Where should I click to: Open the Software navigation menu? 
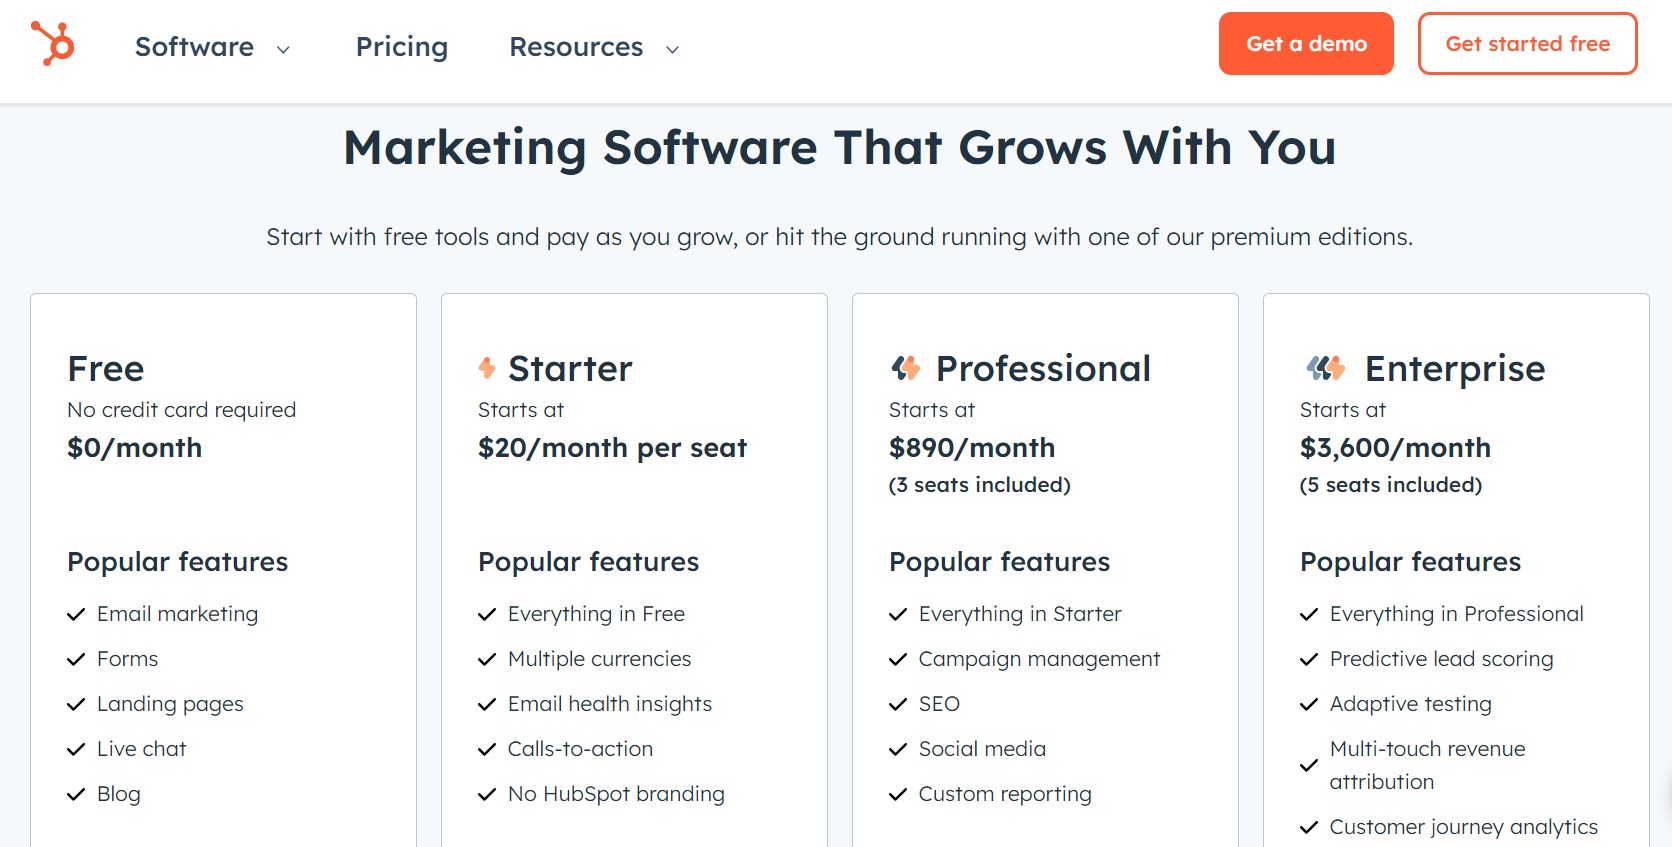click(x=193, y=46)
